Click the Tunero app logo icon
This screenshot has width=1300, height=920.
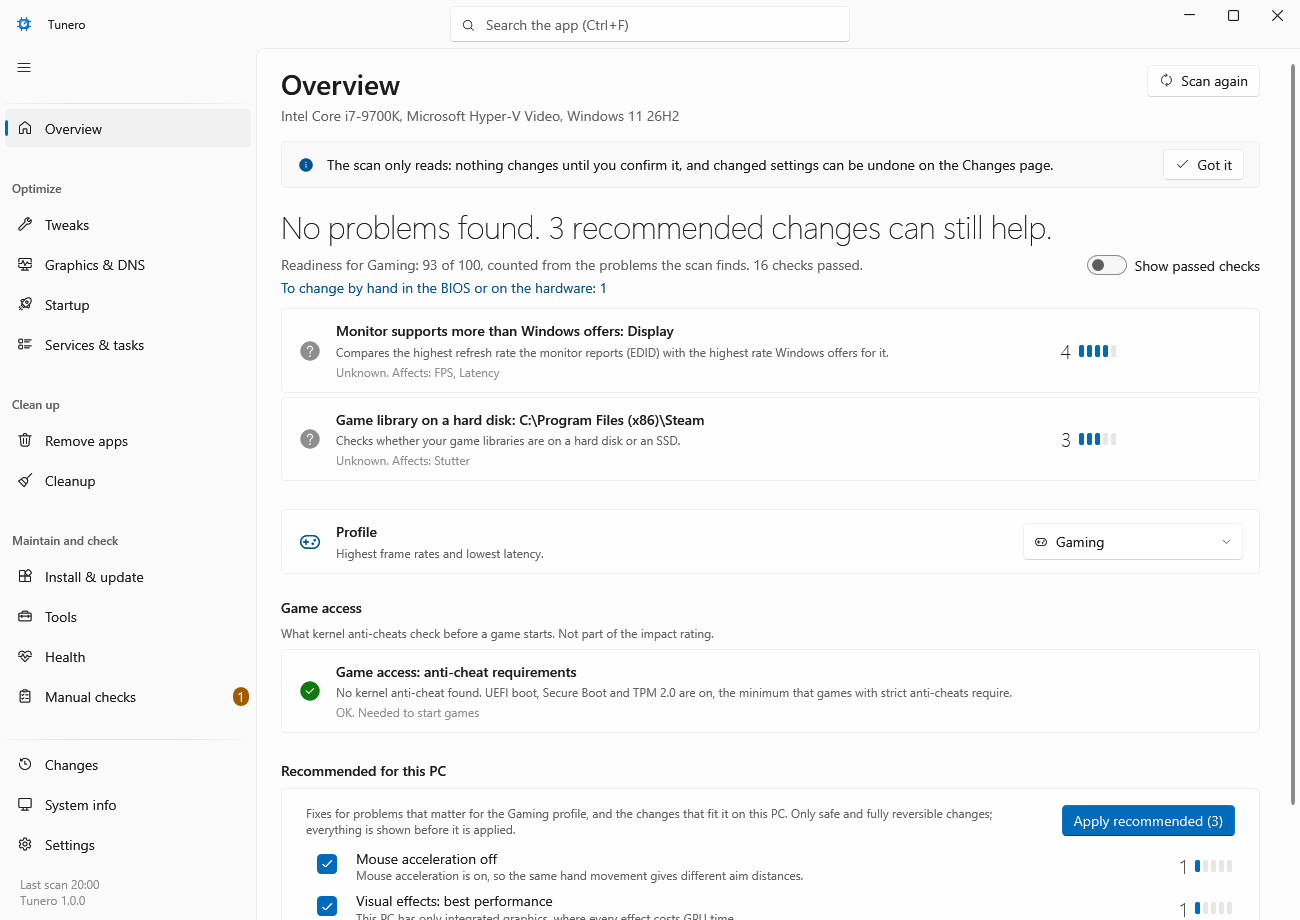(24, 25)
